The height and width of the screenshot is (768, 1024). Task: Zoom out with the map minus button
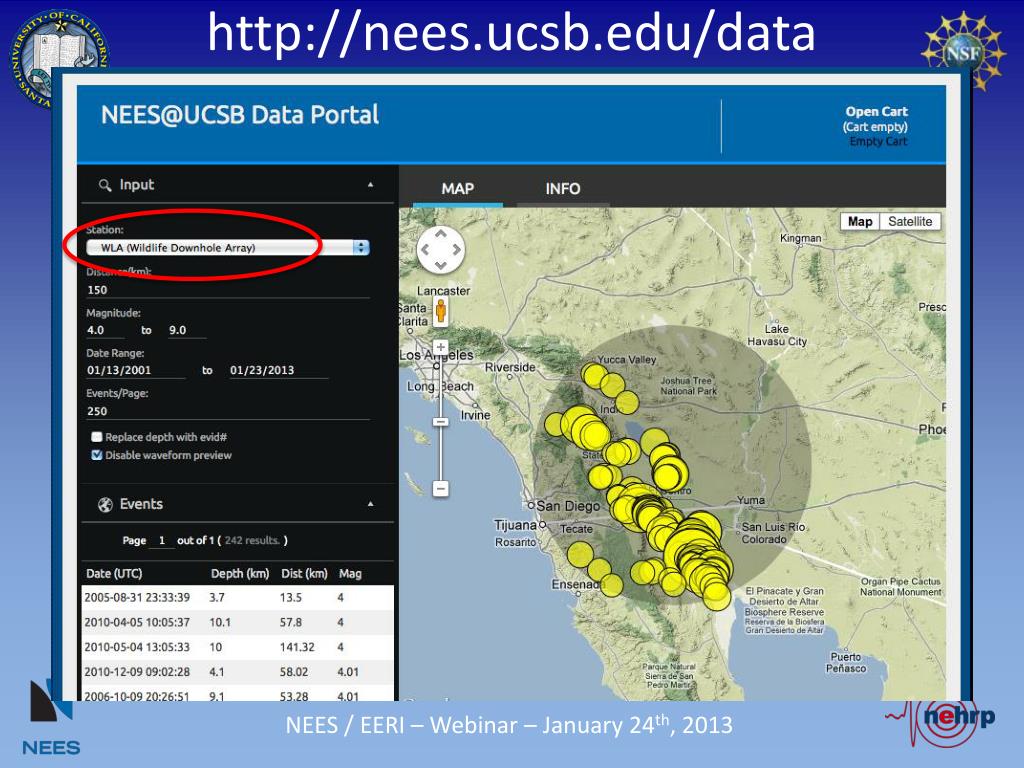(441, 488)
